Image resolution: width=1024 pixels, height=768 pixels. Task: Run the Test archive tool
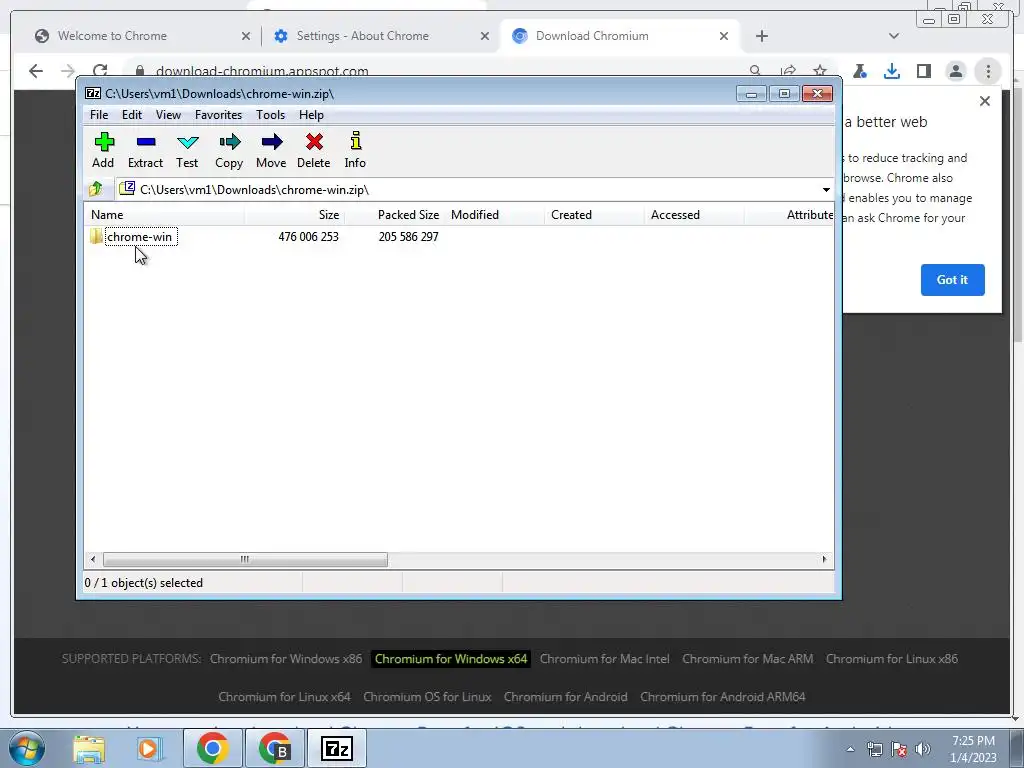coord(187,151)
